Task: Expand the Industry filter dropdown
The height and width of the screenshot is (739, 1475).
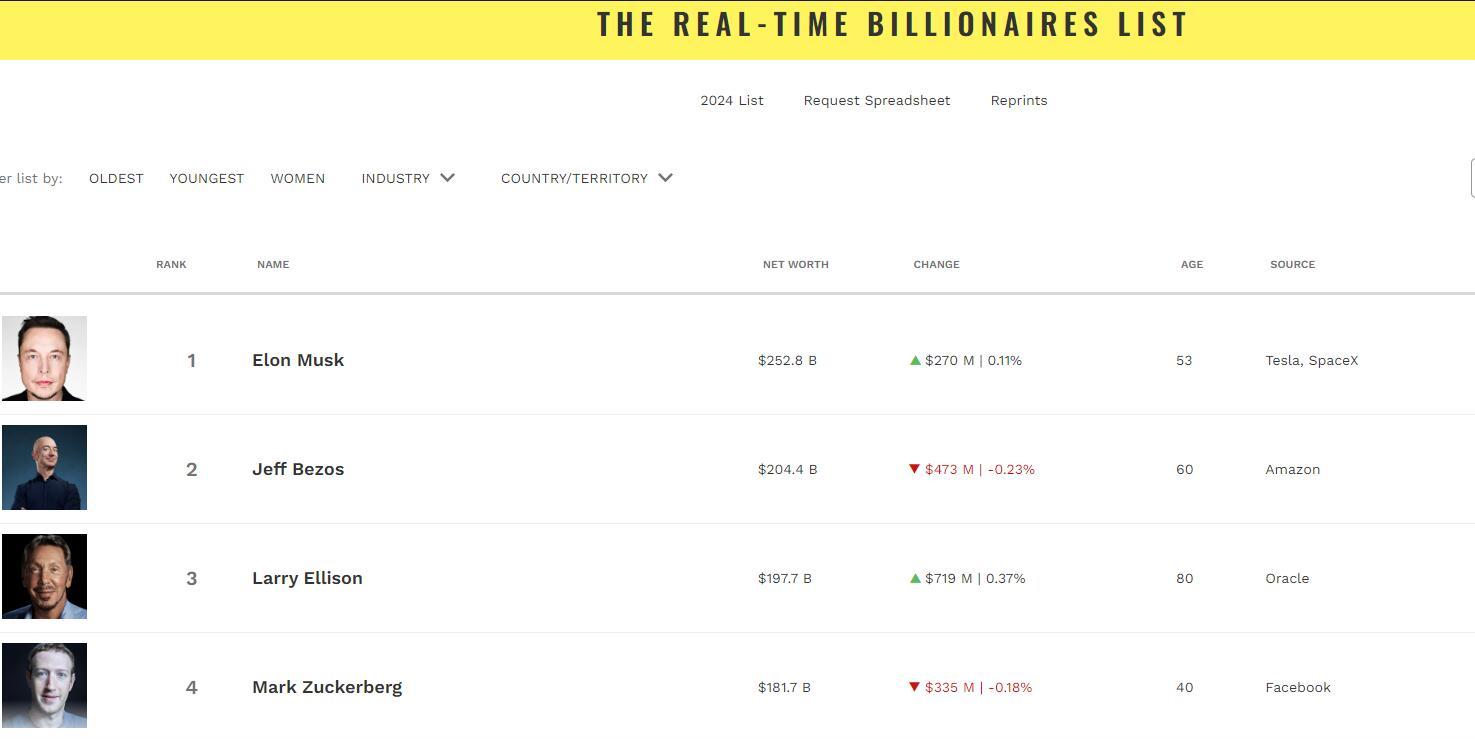Action: click(396, 178)
